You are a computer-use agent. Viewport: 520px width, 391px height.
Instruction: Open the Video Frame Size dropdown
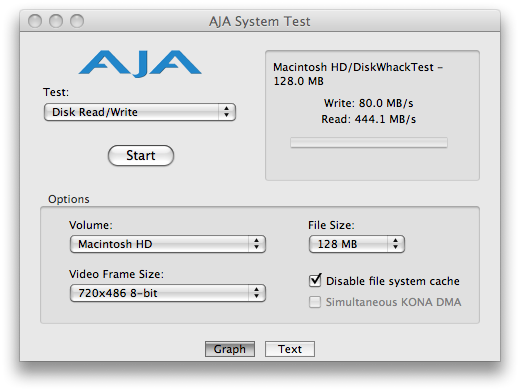tap(168, 293)
